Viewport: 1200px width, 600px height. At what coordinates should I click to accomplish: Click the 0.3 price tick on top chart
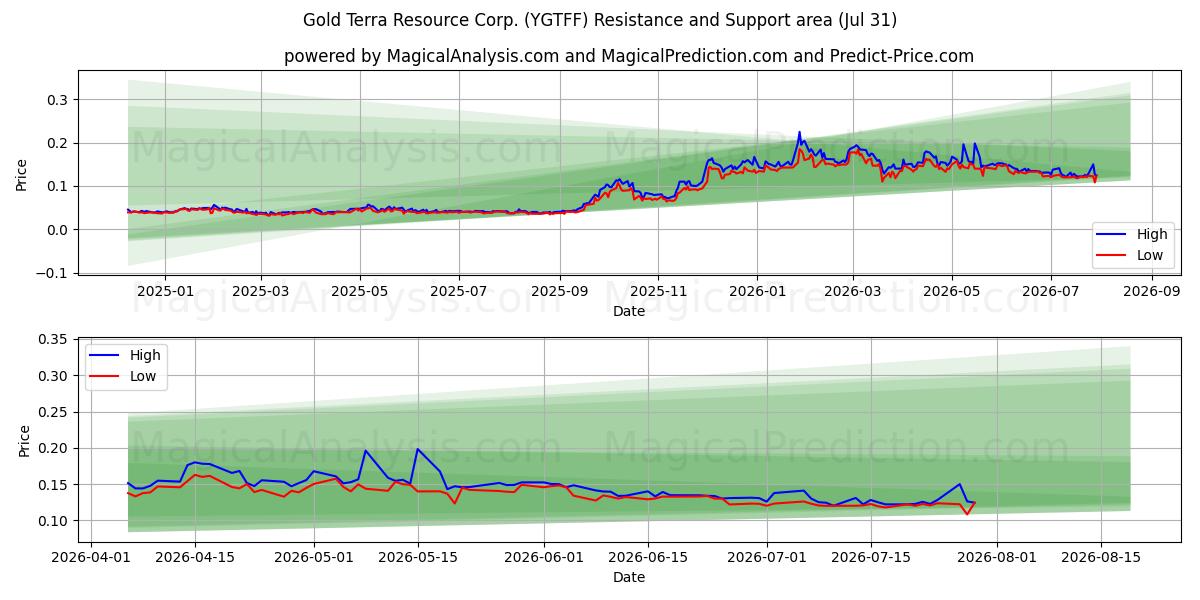click(56, 100)
